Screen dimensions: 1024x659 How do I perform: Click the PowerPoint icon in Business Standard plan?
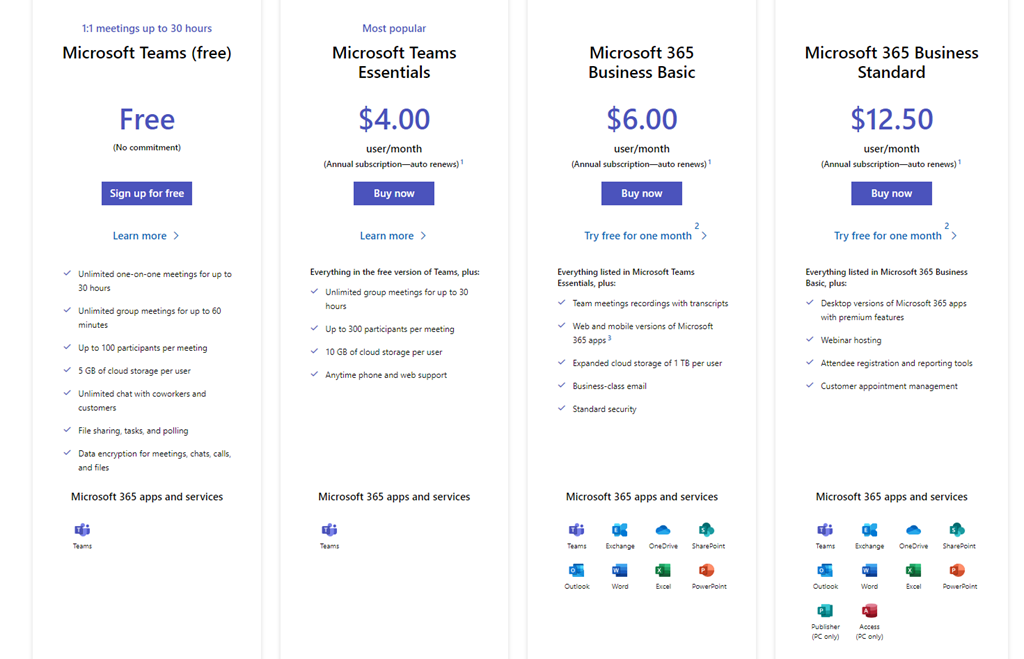point(957,570)
